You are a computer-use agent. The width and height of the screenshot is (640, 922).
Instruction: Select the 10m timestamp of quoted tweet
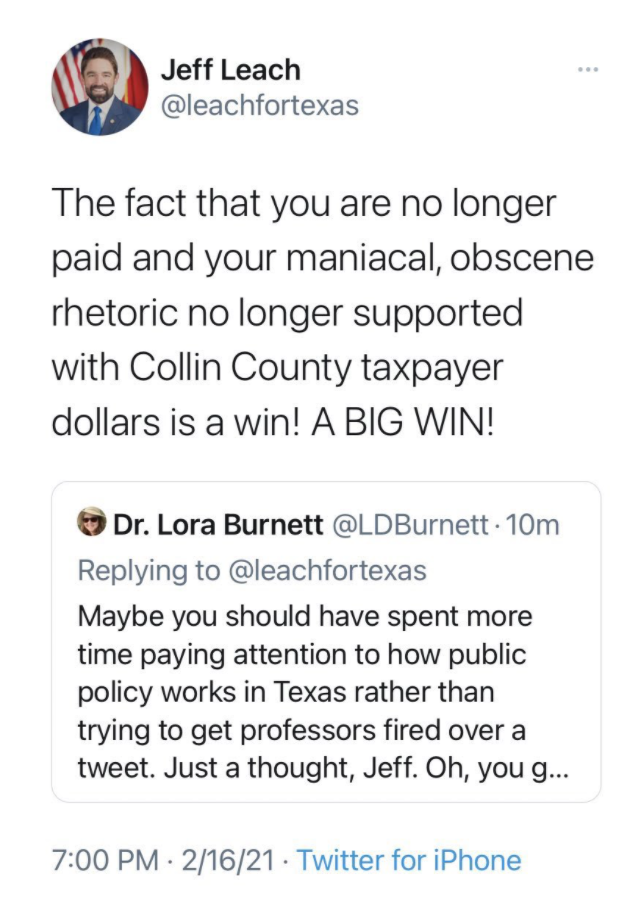[x=532, y=525]
